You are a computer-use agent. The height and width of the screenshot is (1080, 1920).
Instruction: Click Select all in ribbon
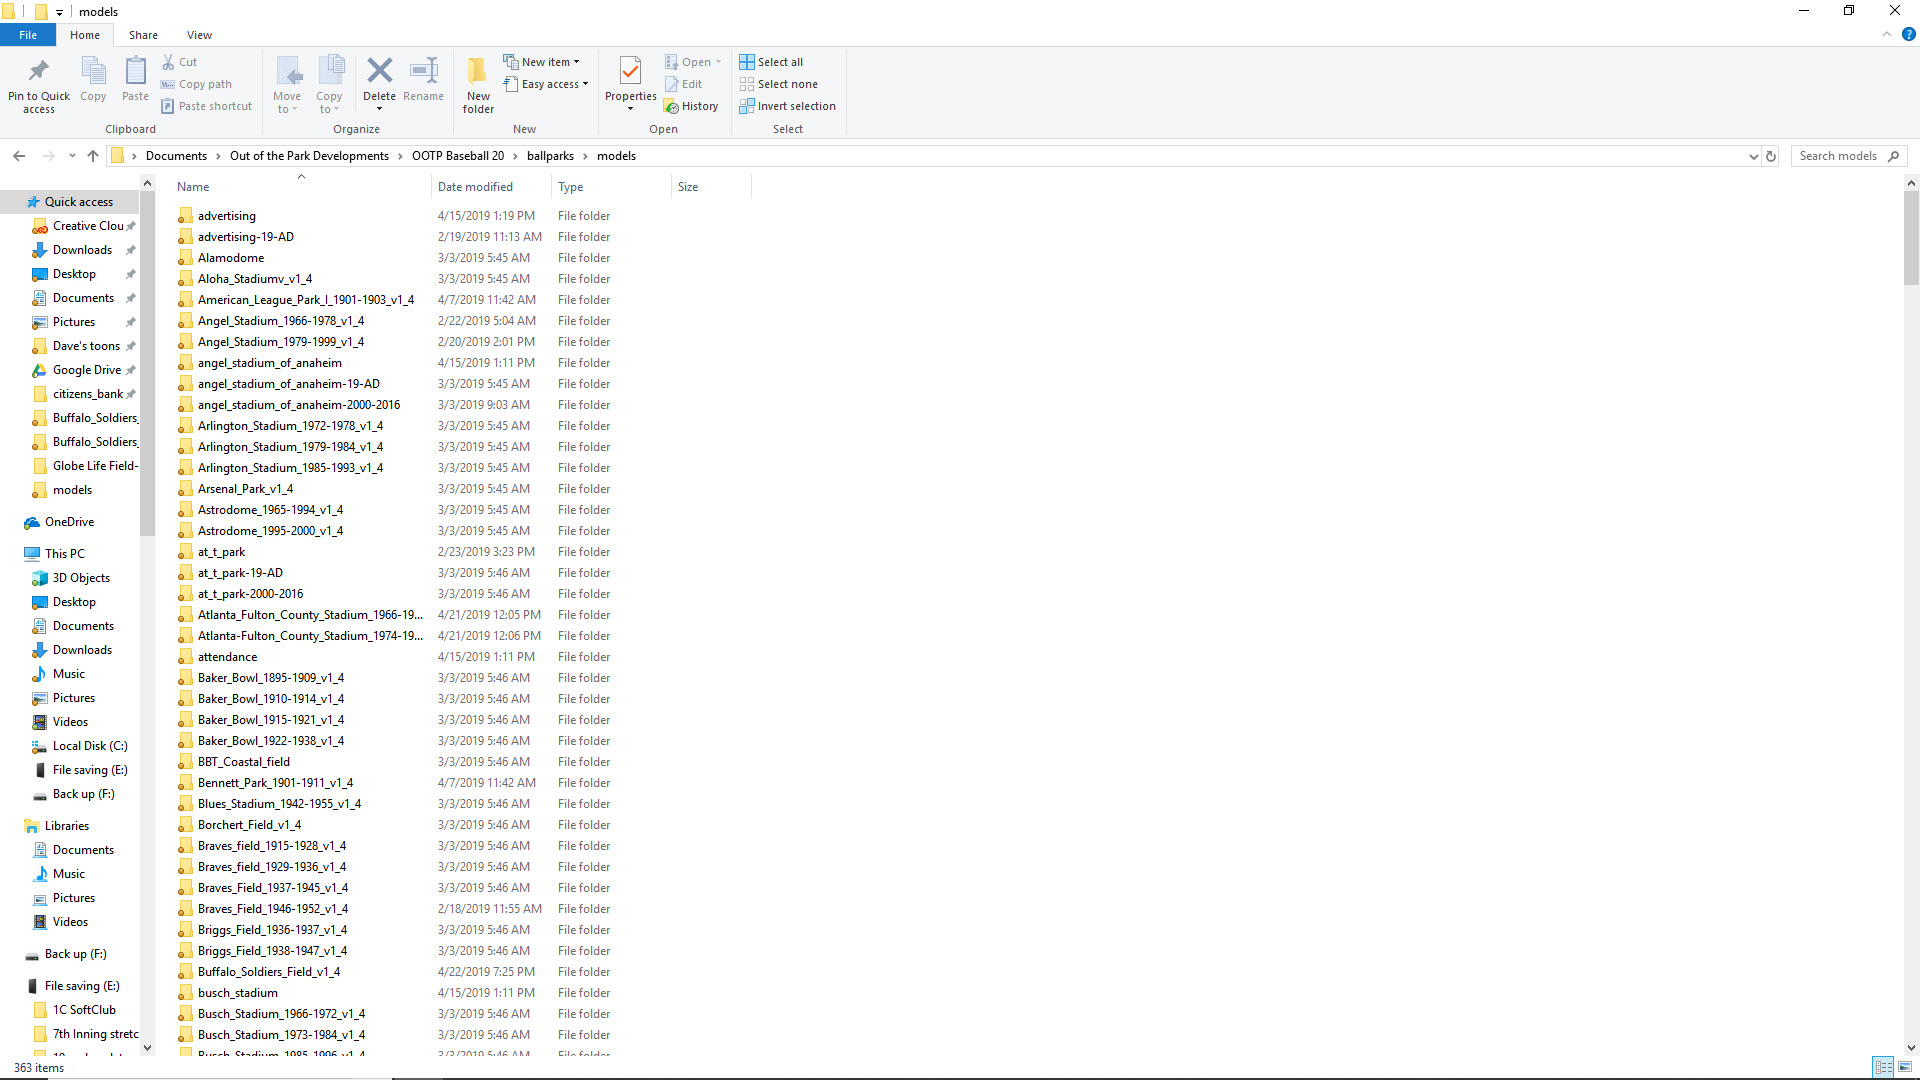pos(771,62)
